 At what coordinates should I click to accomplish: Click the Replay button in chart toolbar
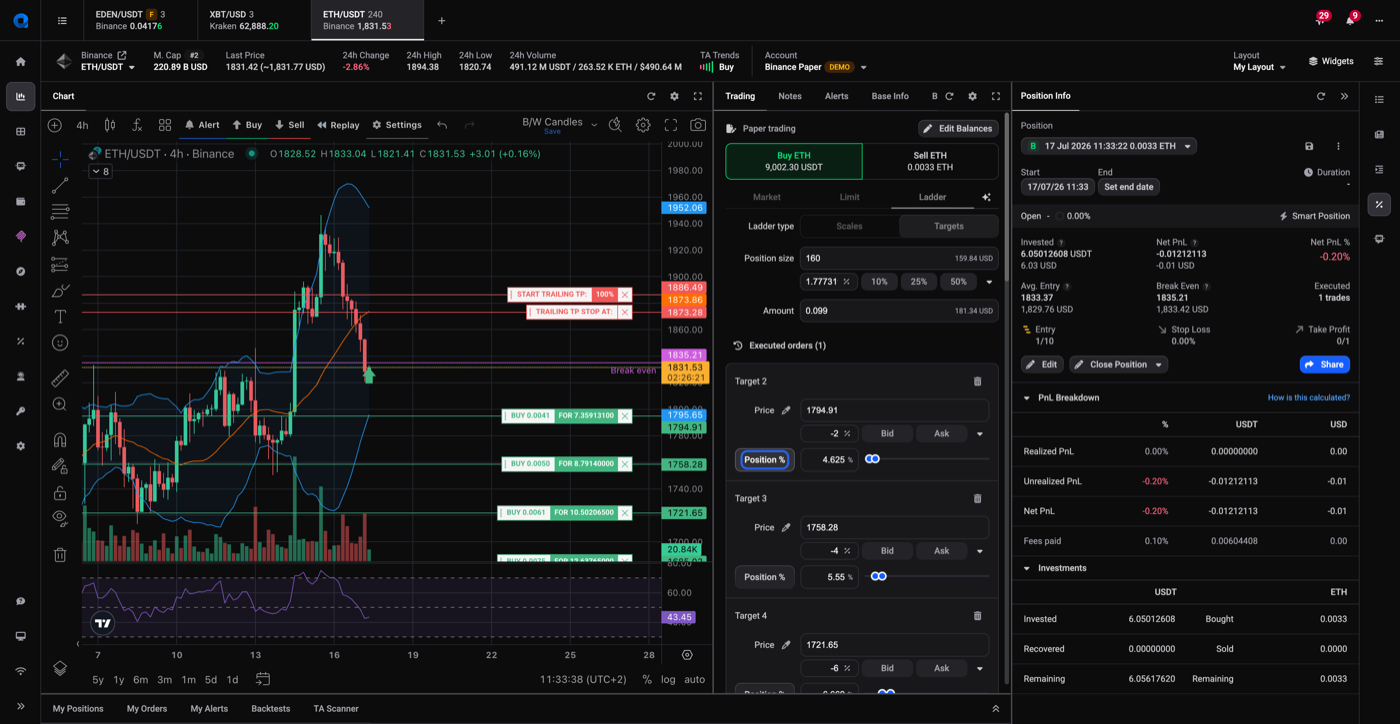tap(338, 125)
